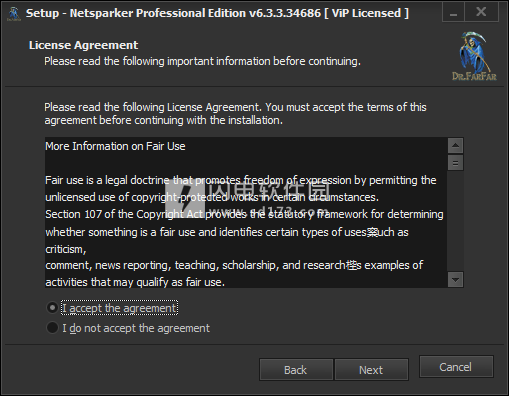Click the "Section 107 of the Copyright Act" line
The height and width of the screenshot is (396, 509).
pyautogui.click(x=244, y=214)
